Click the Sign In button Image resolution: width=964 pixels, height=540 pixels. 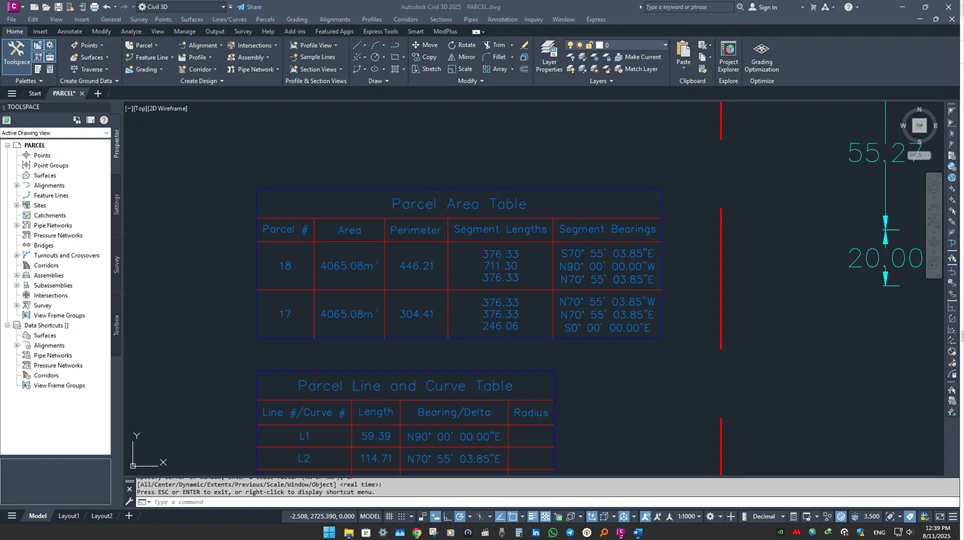[762, 7]
